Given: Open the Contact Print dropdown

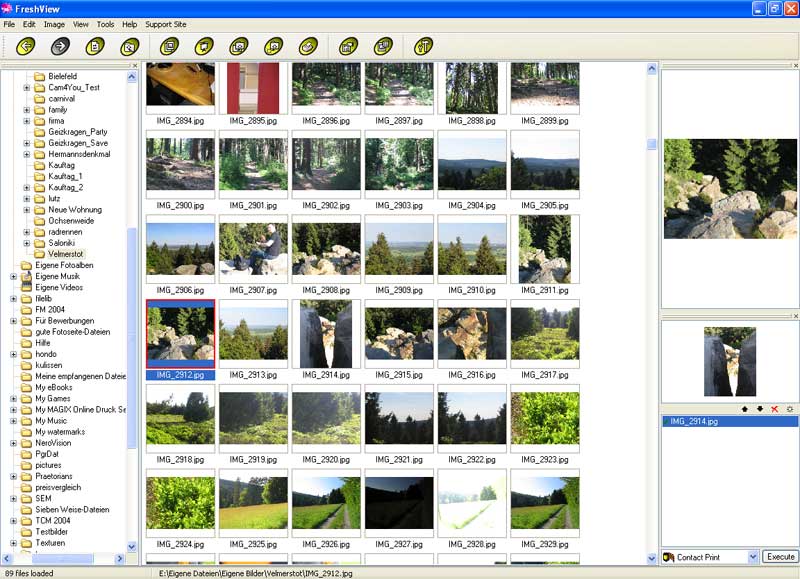Looking at the screenshot, I should (752, 557).
